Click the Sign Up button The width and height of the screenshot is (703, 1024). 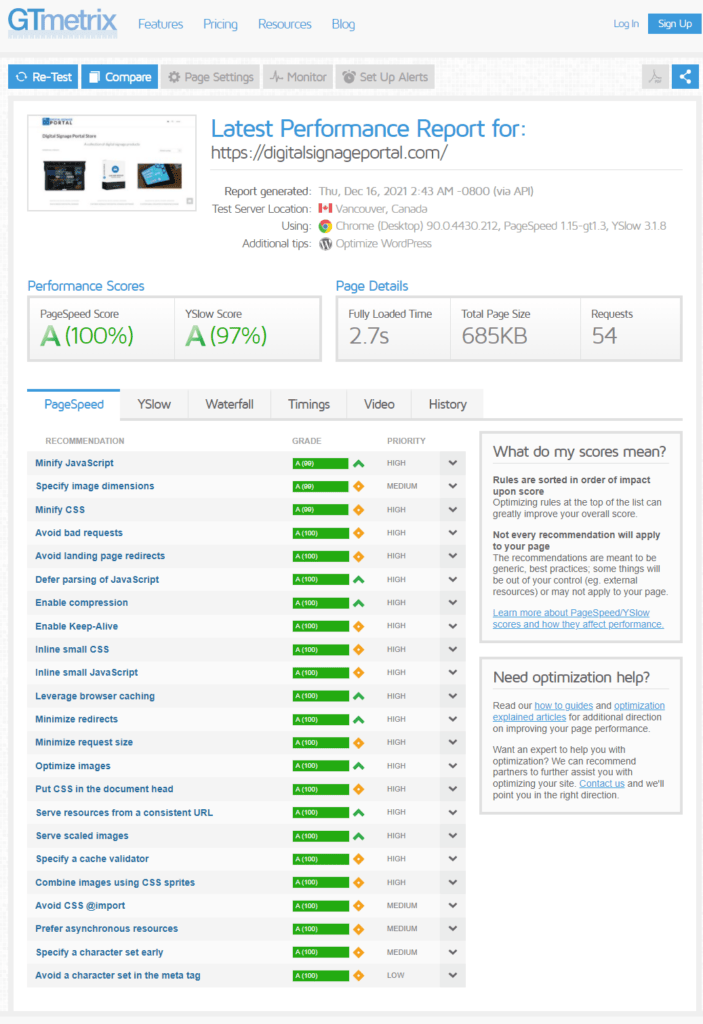(x=674, y=24)
